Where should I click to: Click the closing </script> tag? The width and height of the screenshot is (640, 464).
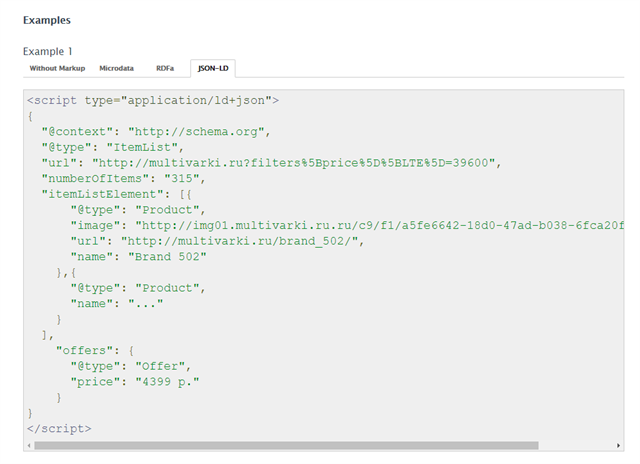59,428
